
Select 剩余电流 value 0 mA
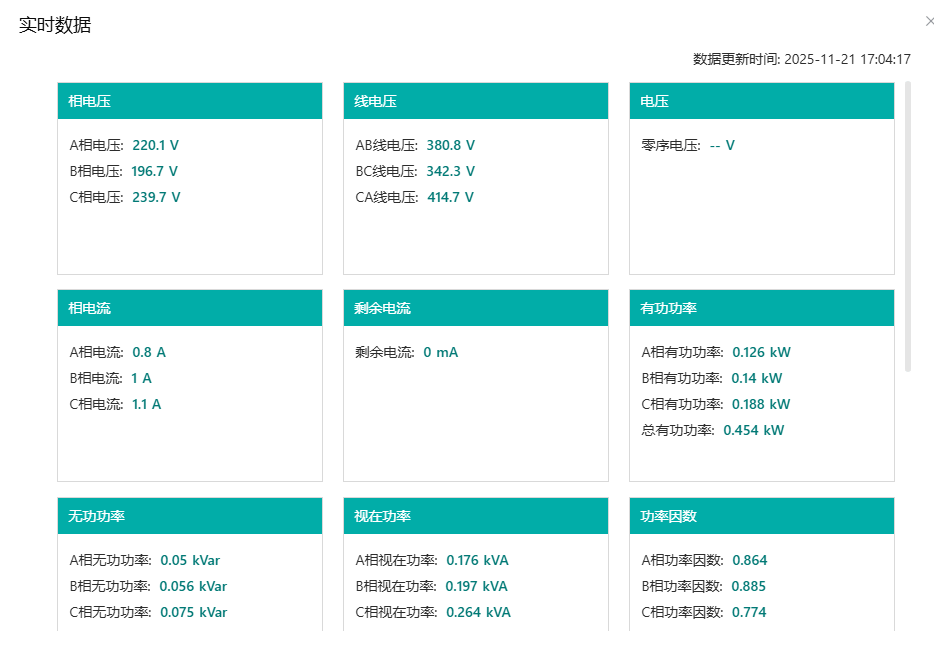[441, 352]
